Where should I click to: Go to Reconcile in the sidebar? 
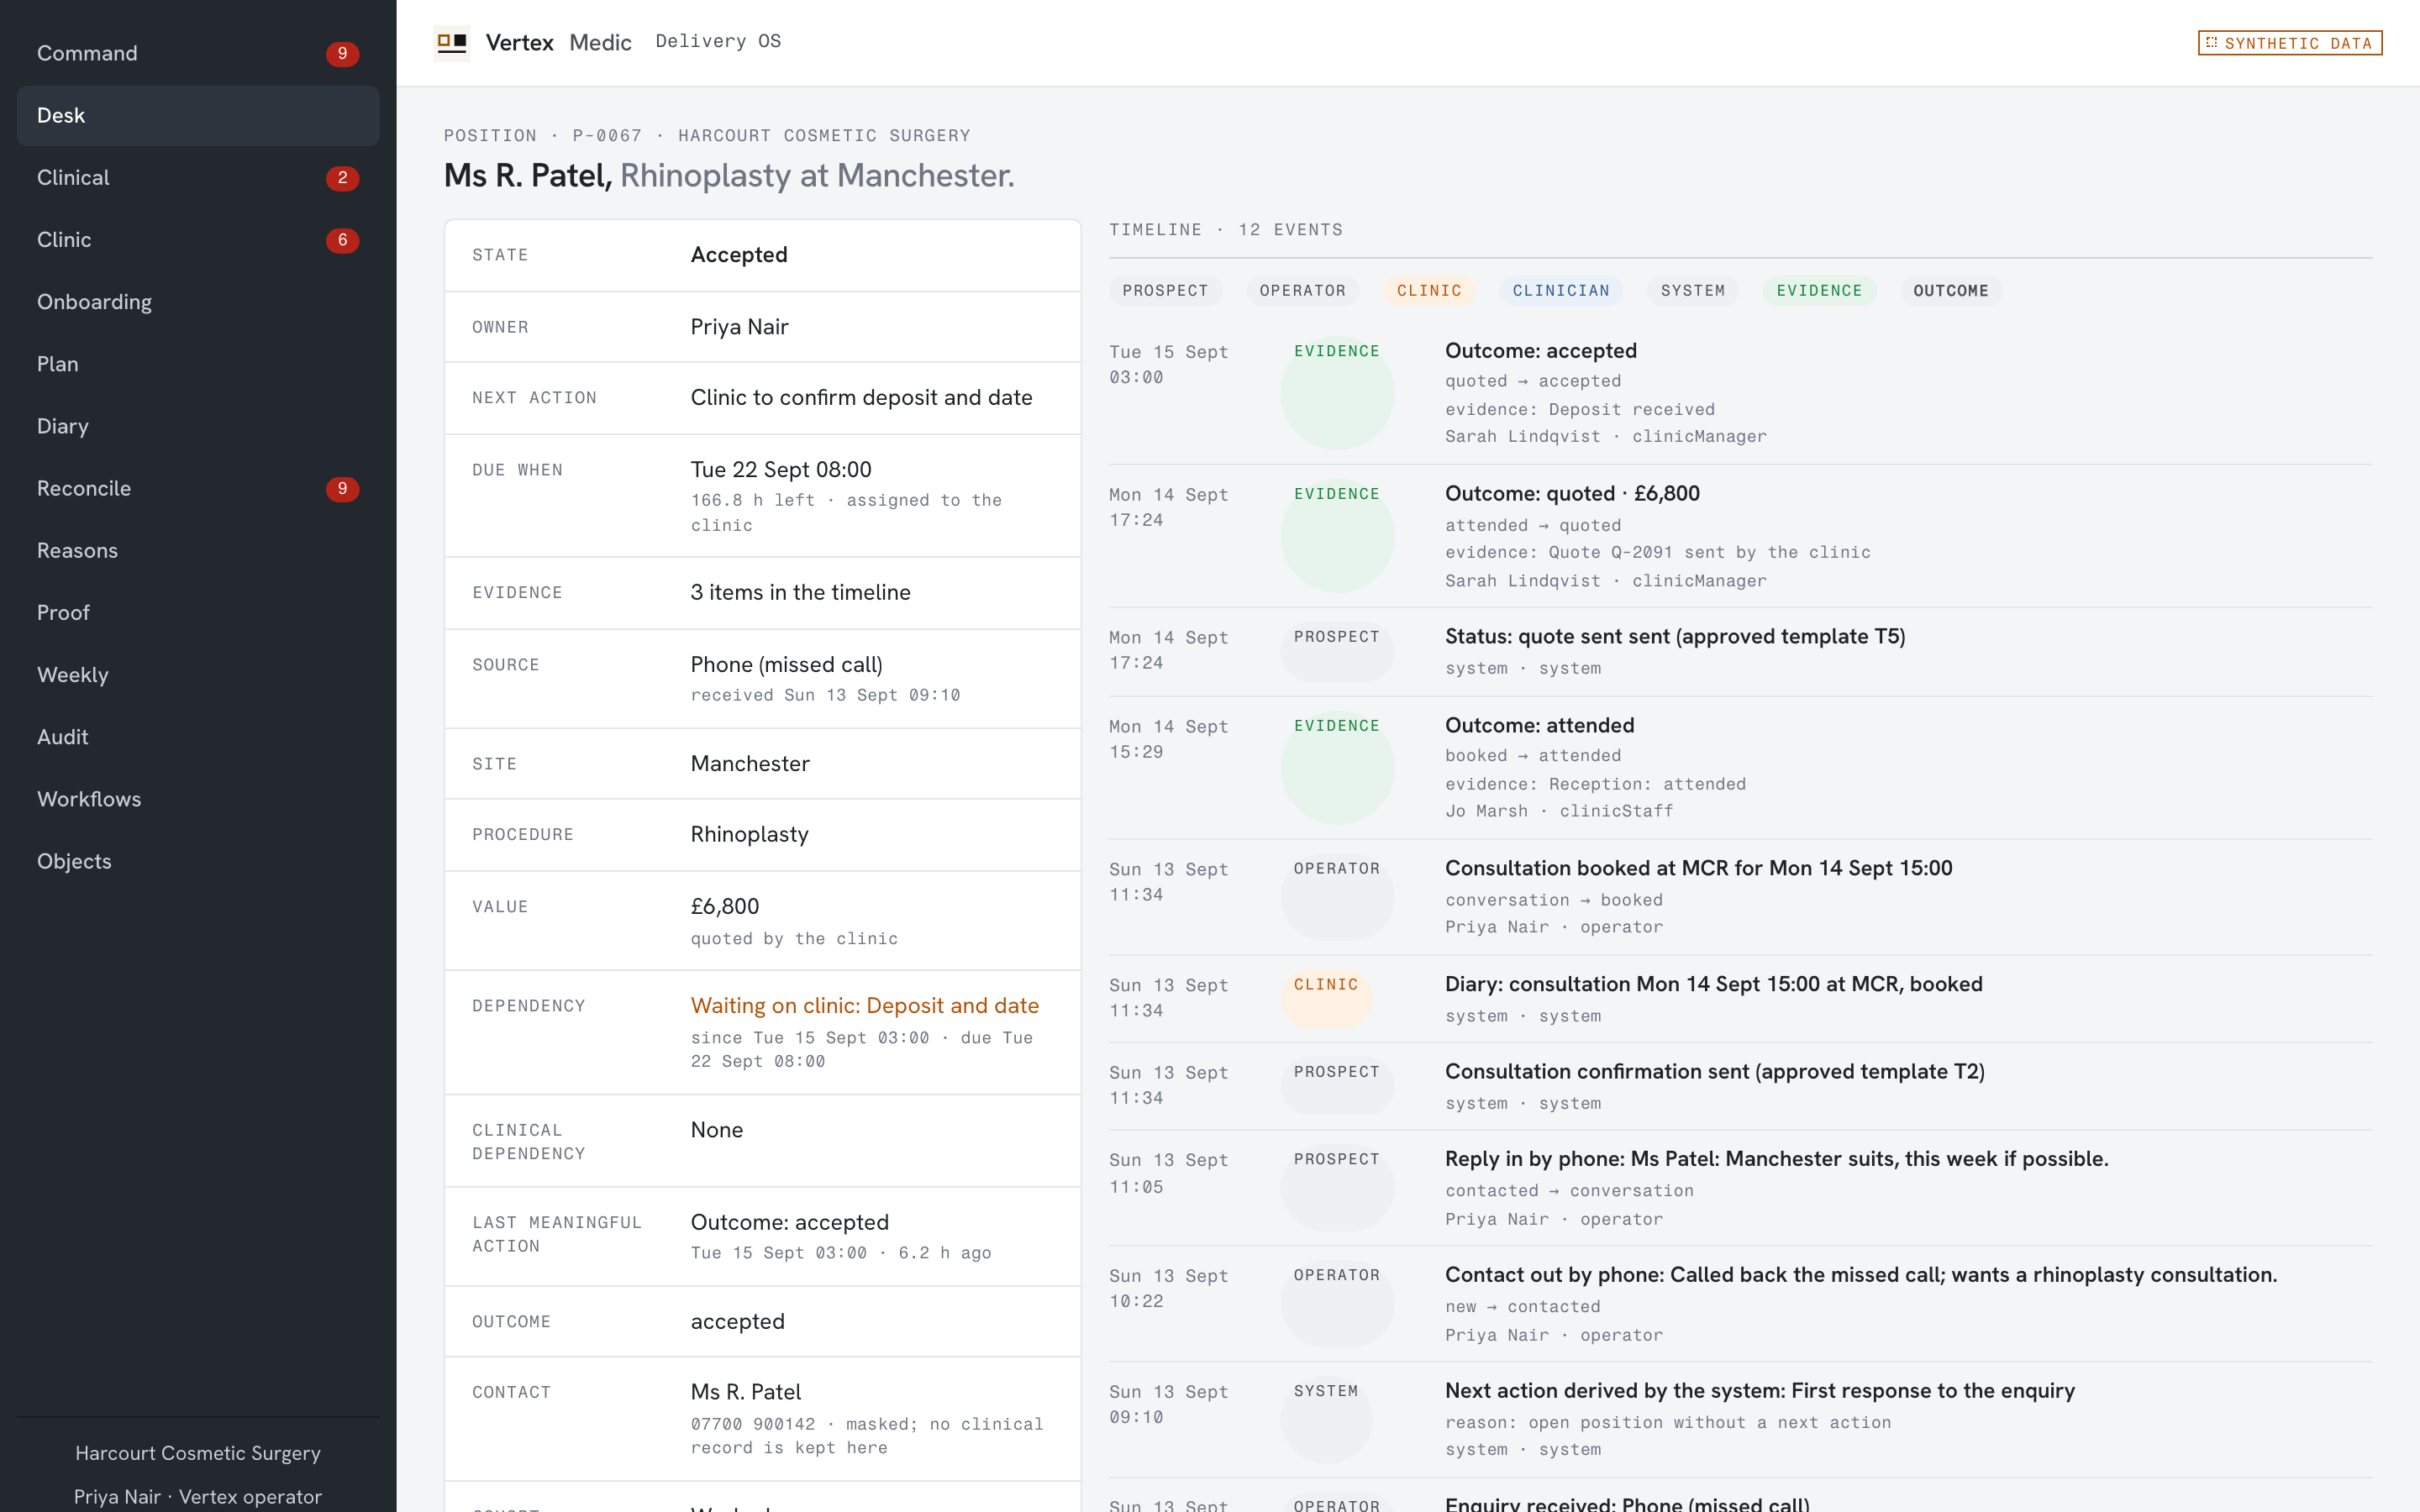click(198, 488)
